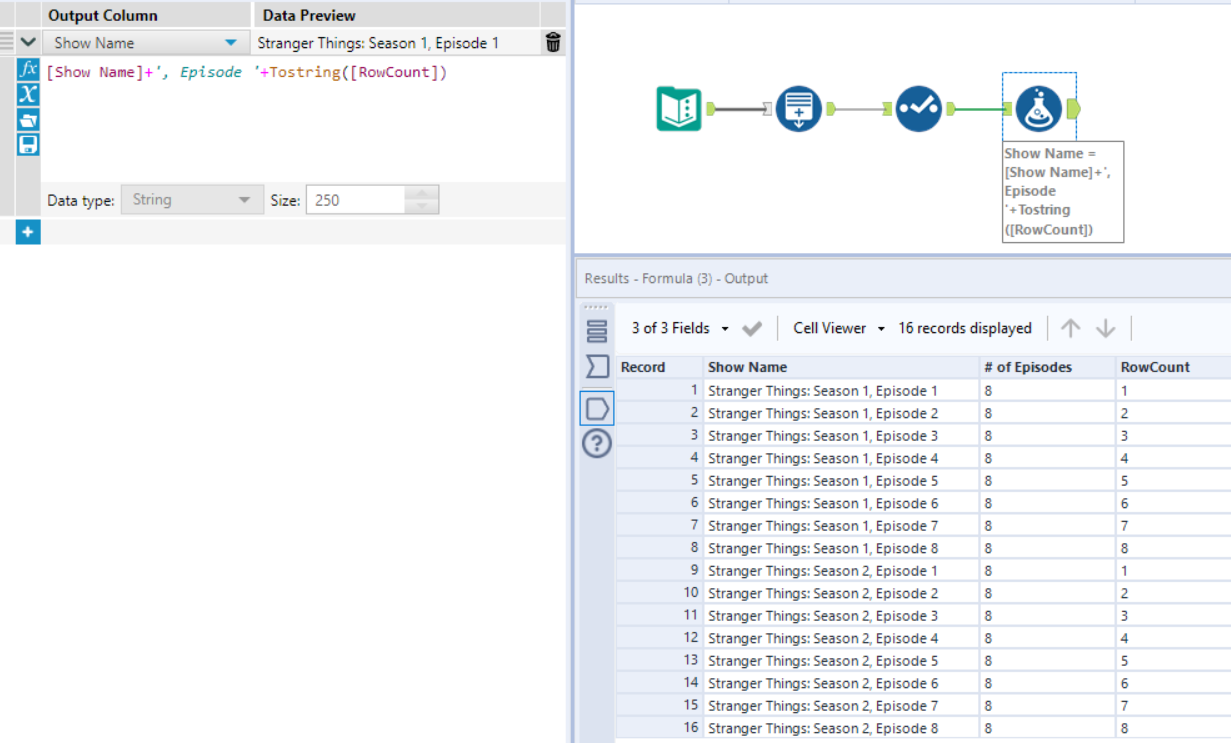Delete the Show Name expression via trash icon
Image resolution: width=1231 pixels, height=743 pixels.
552,42
